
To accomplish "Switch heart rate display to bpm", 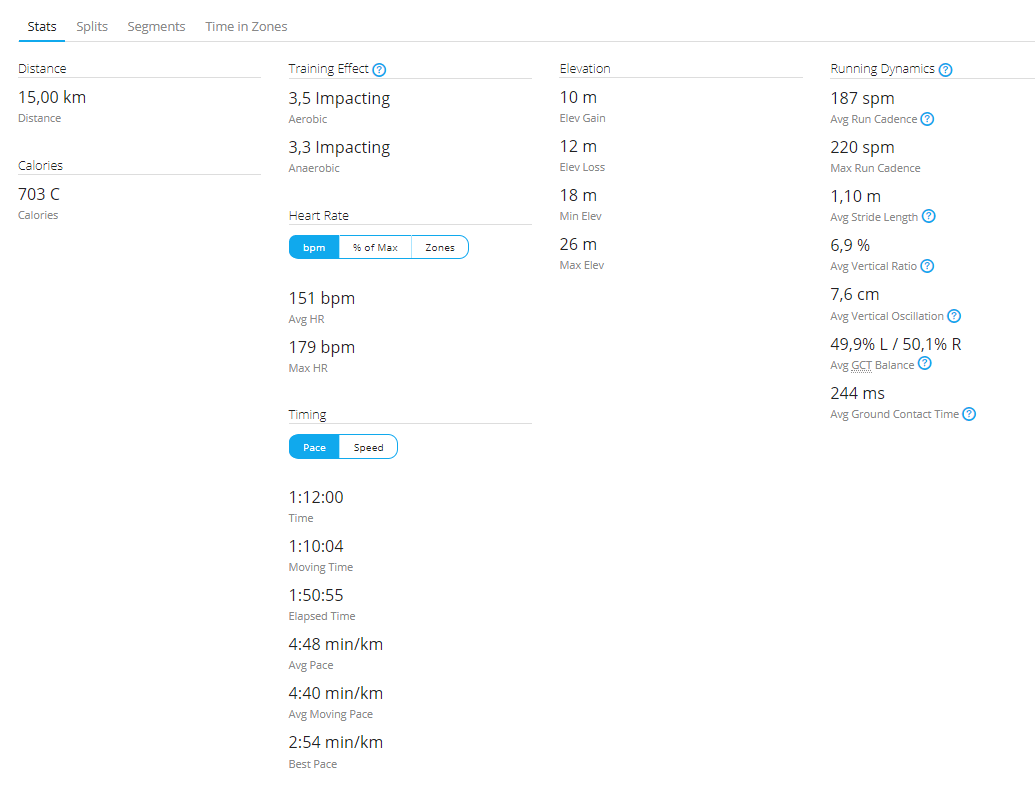I will 314,247.
